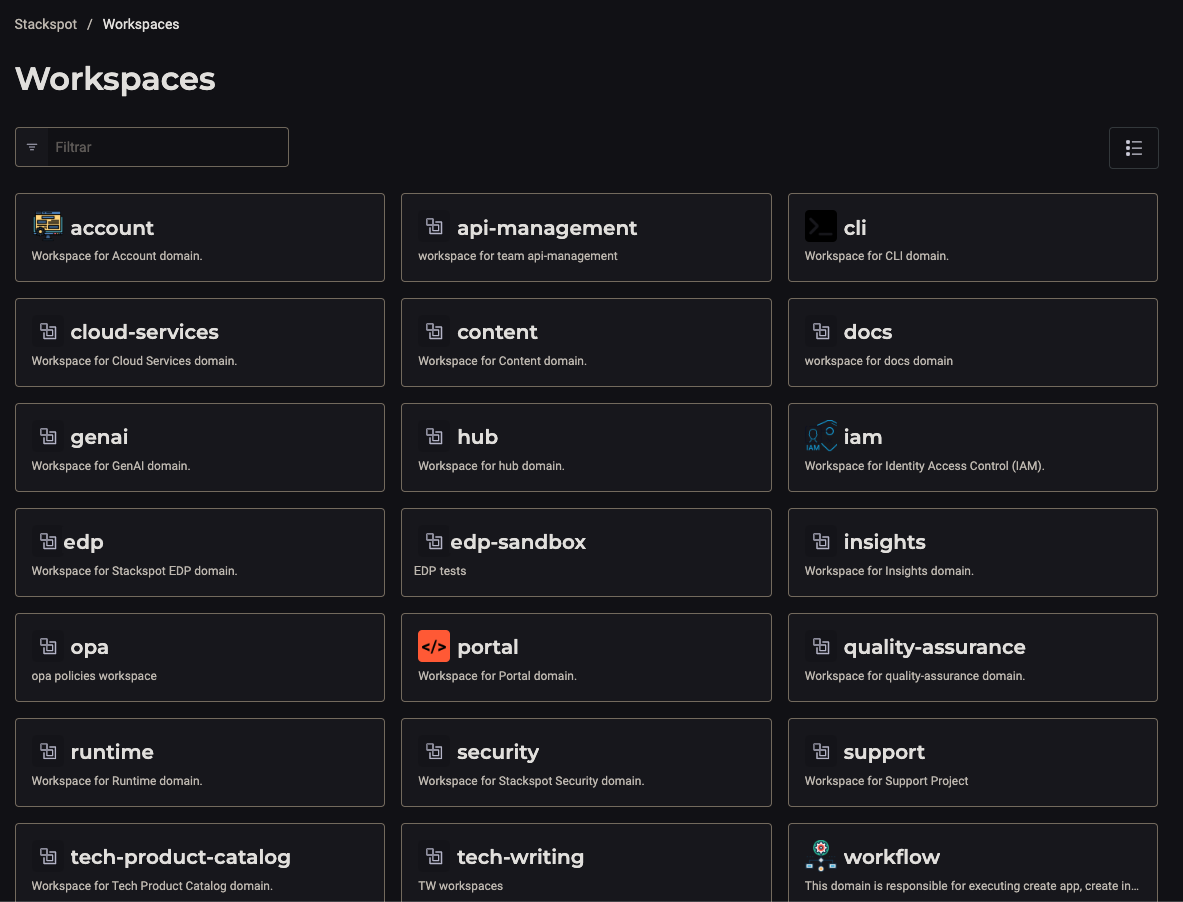Click the opa workspace icon
Image resolution: width=1183 pixels, height=902 pixels.
pyautogui.click(x=48, y=646)
